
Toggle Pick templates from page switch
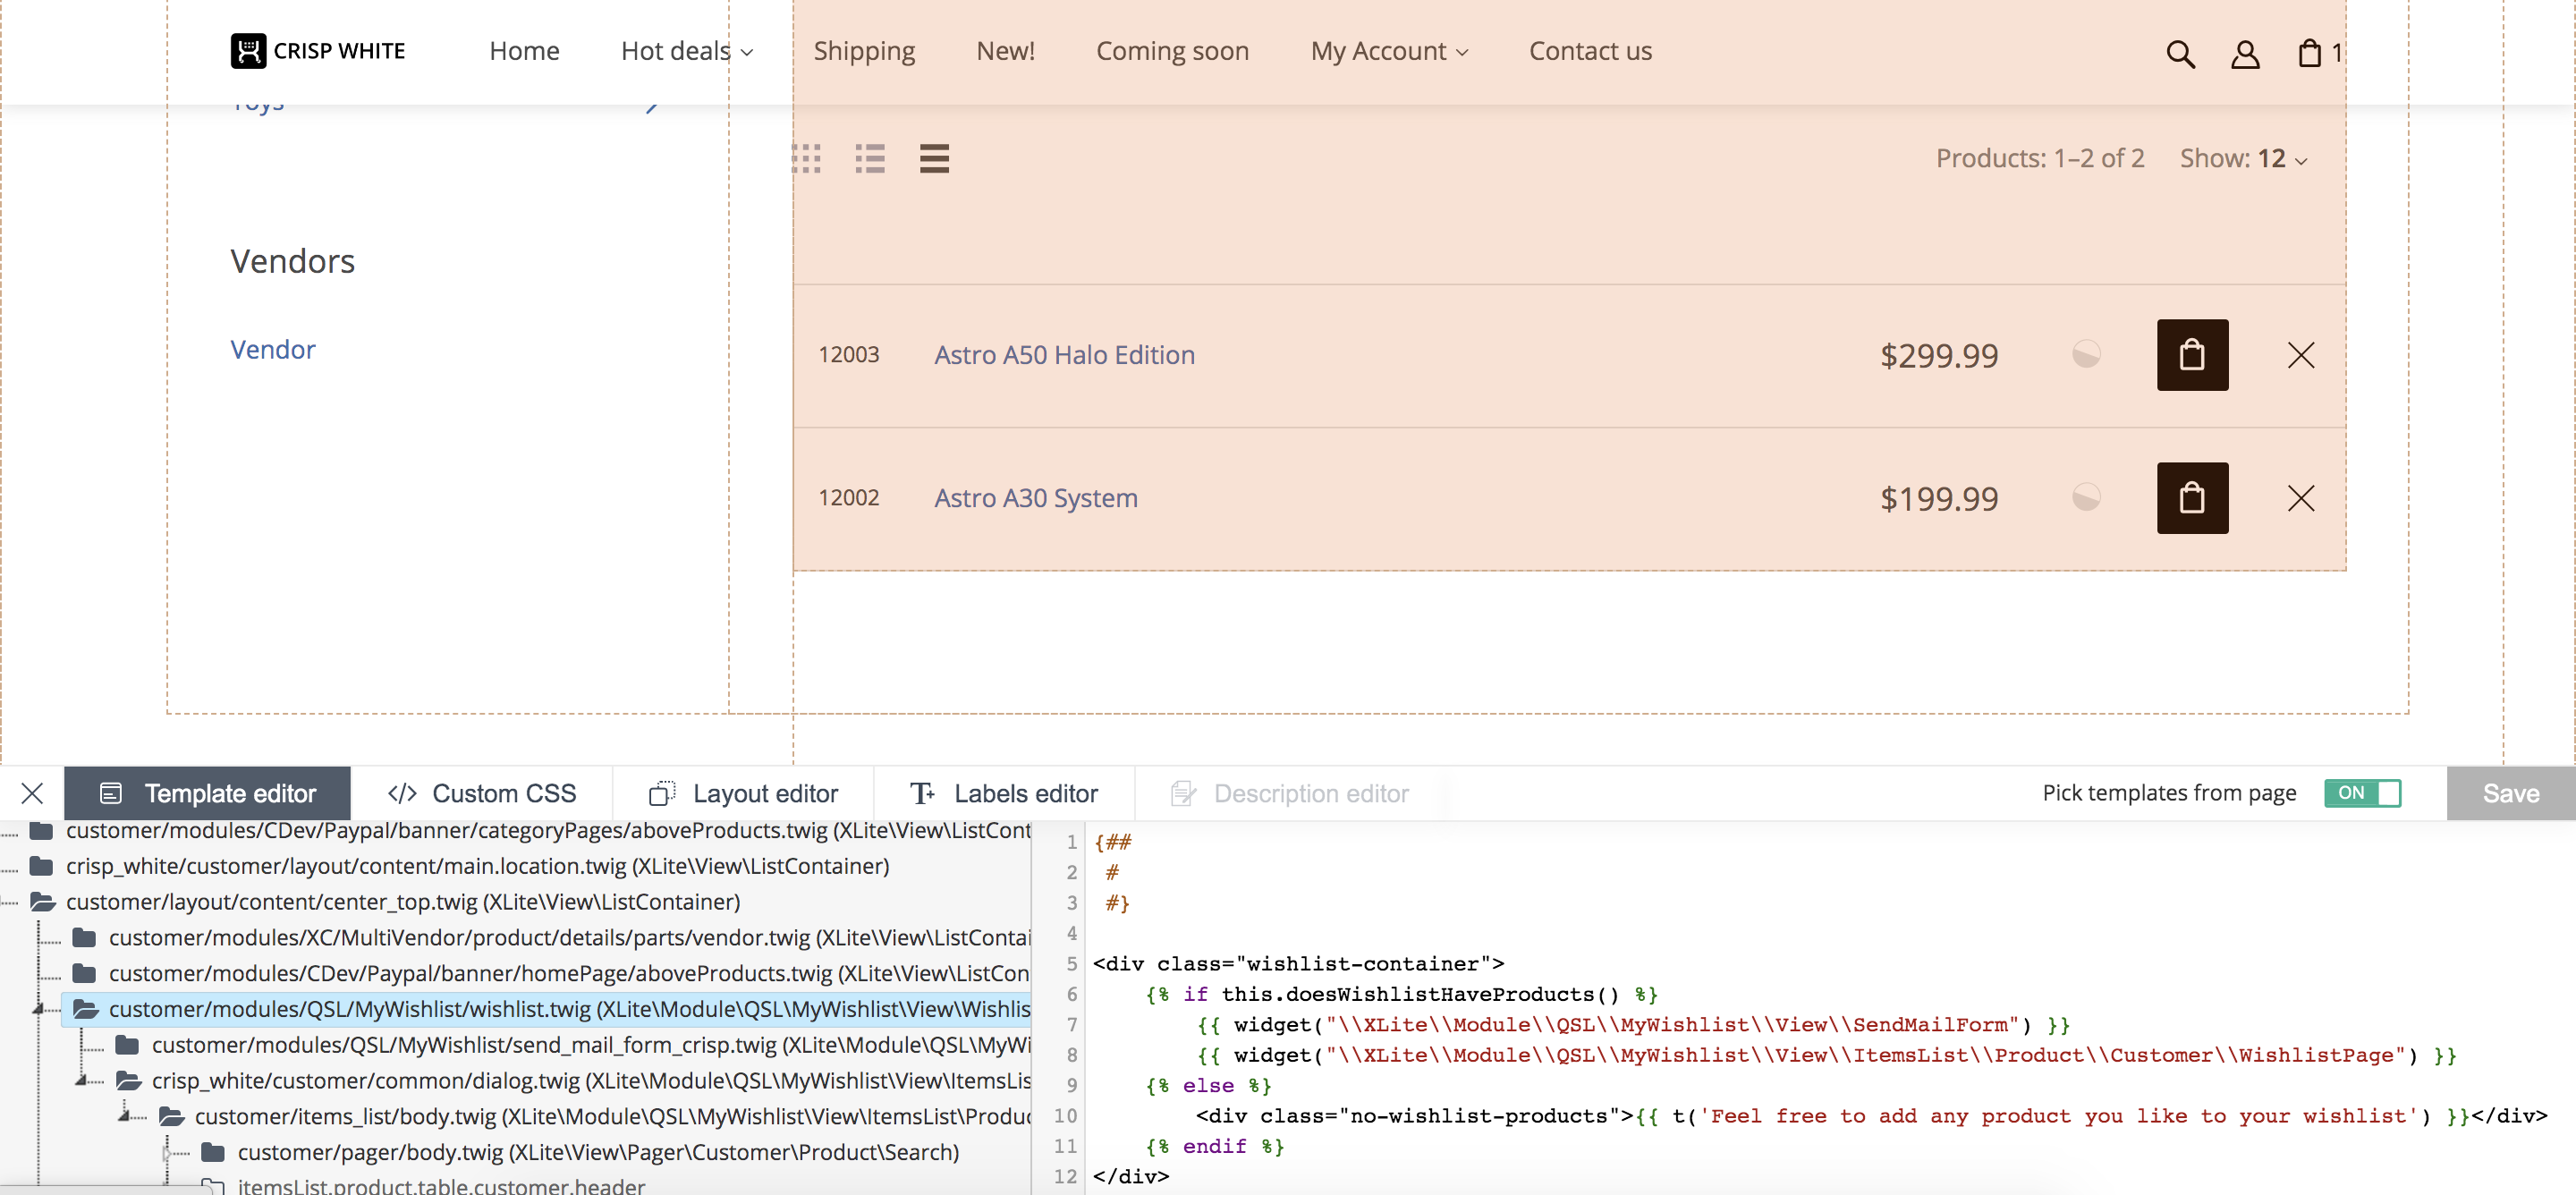tap(2362, 793)
